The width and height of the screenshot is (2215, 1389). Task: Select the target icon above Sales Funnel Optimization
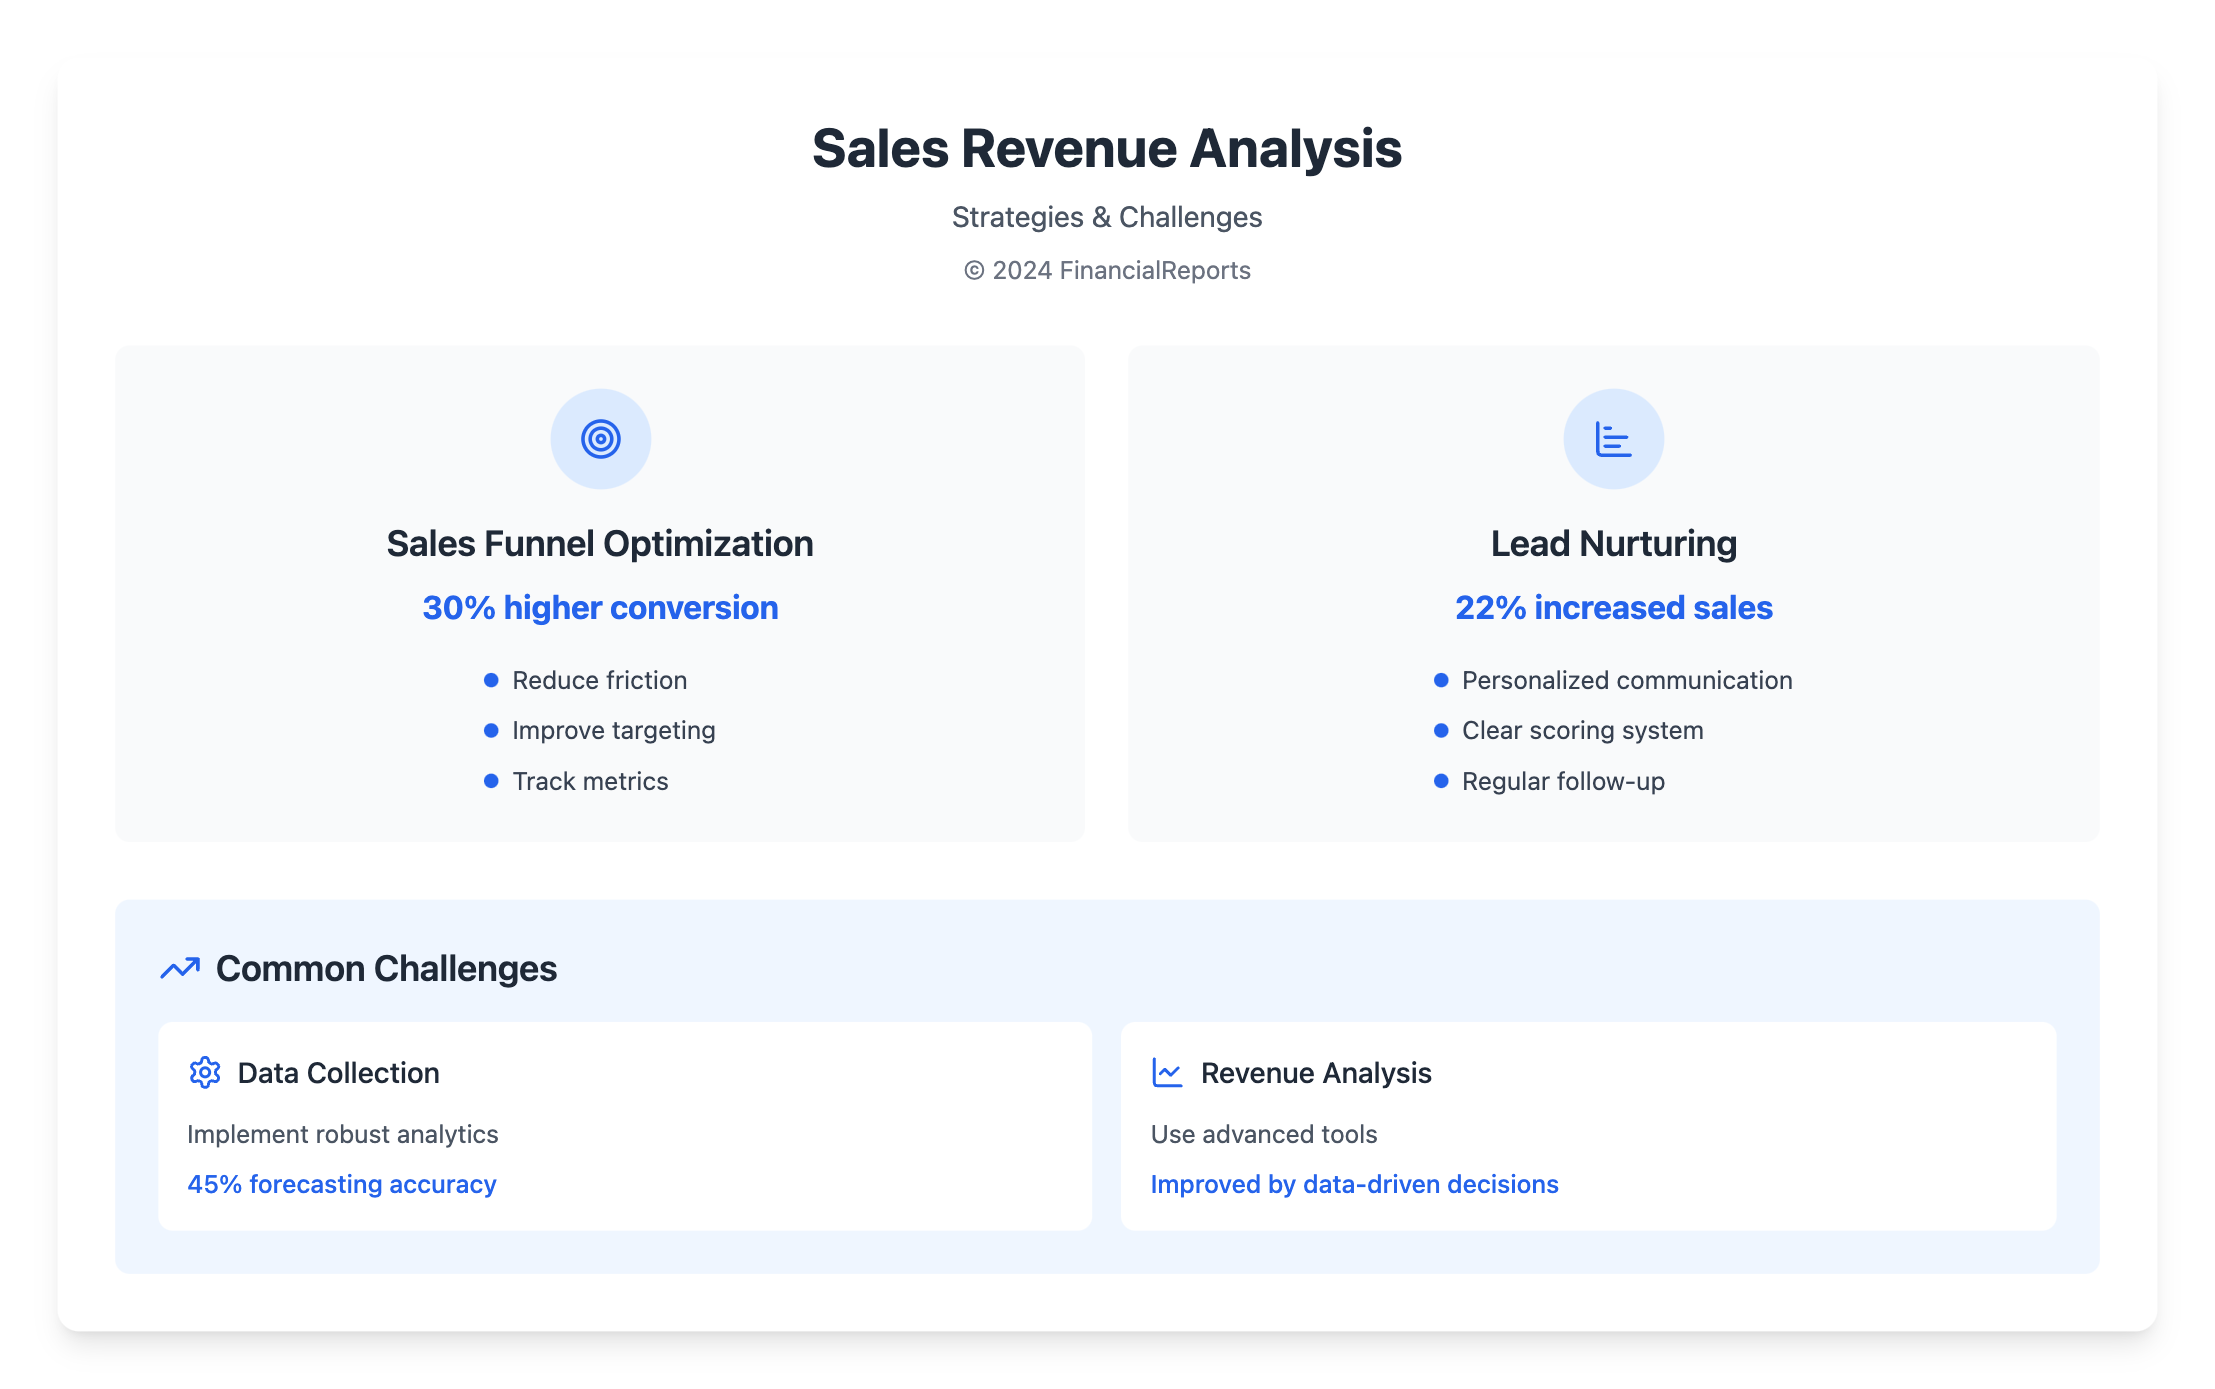point(600,438)
